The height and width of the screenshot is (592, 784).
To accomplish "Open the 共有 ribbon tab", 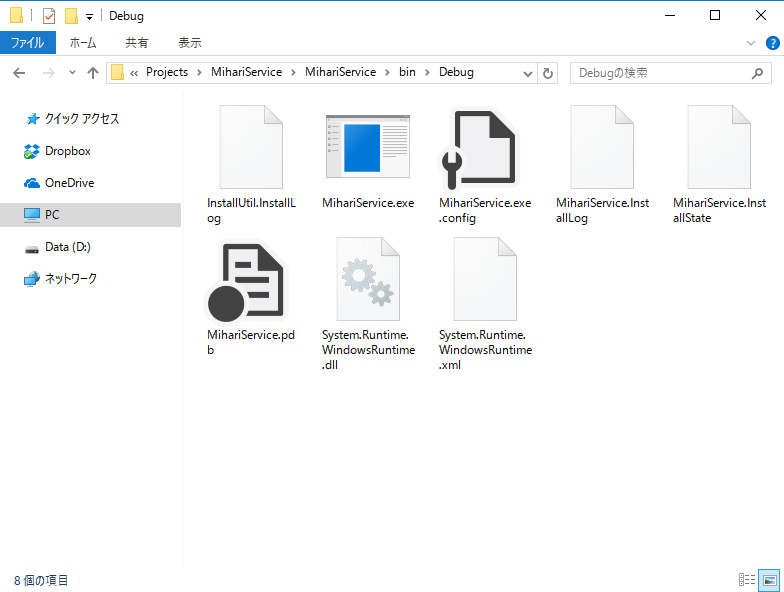I will point(136,43).
